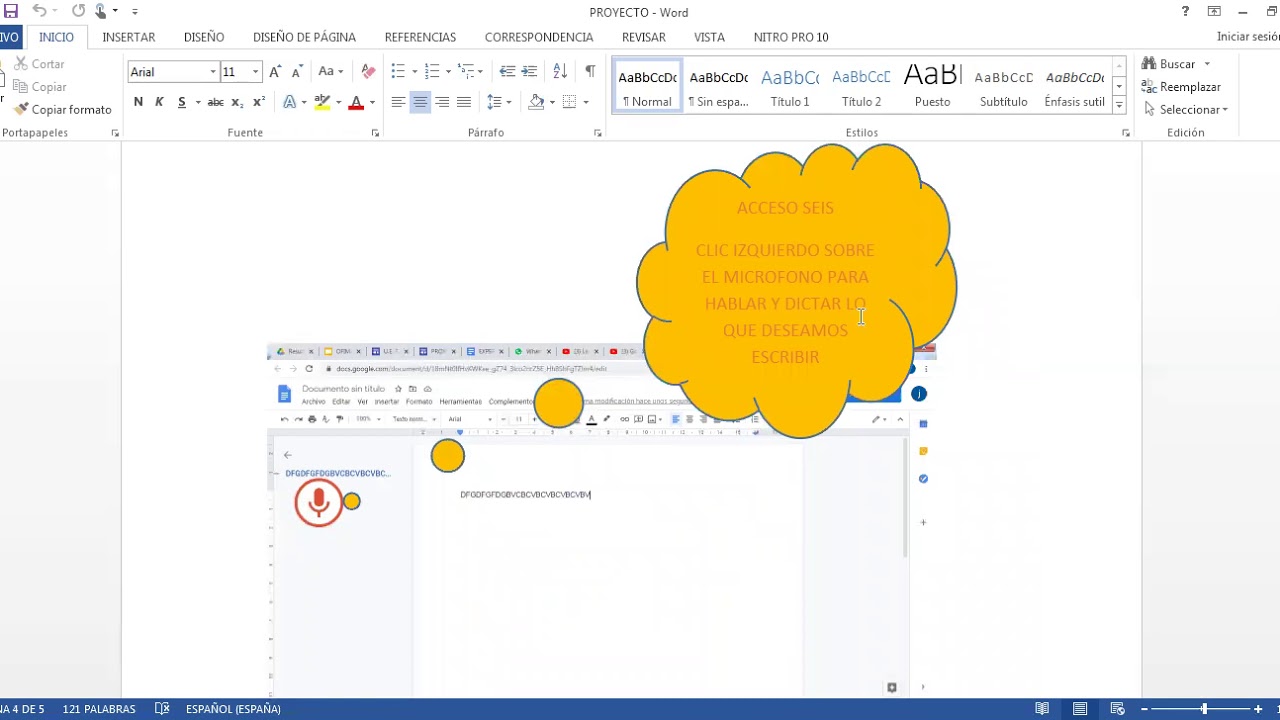This screenshot has height=720, width=1280.
Task: Open the VISTA tab
Action: [709, 37]
